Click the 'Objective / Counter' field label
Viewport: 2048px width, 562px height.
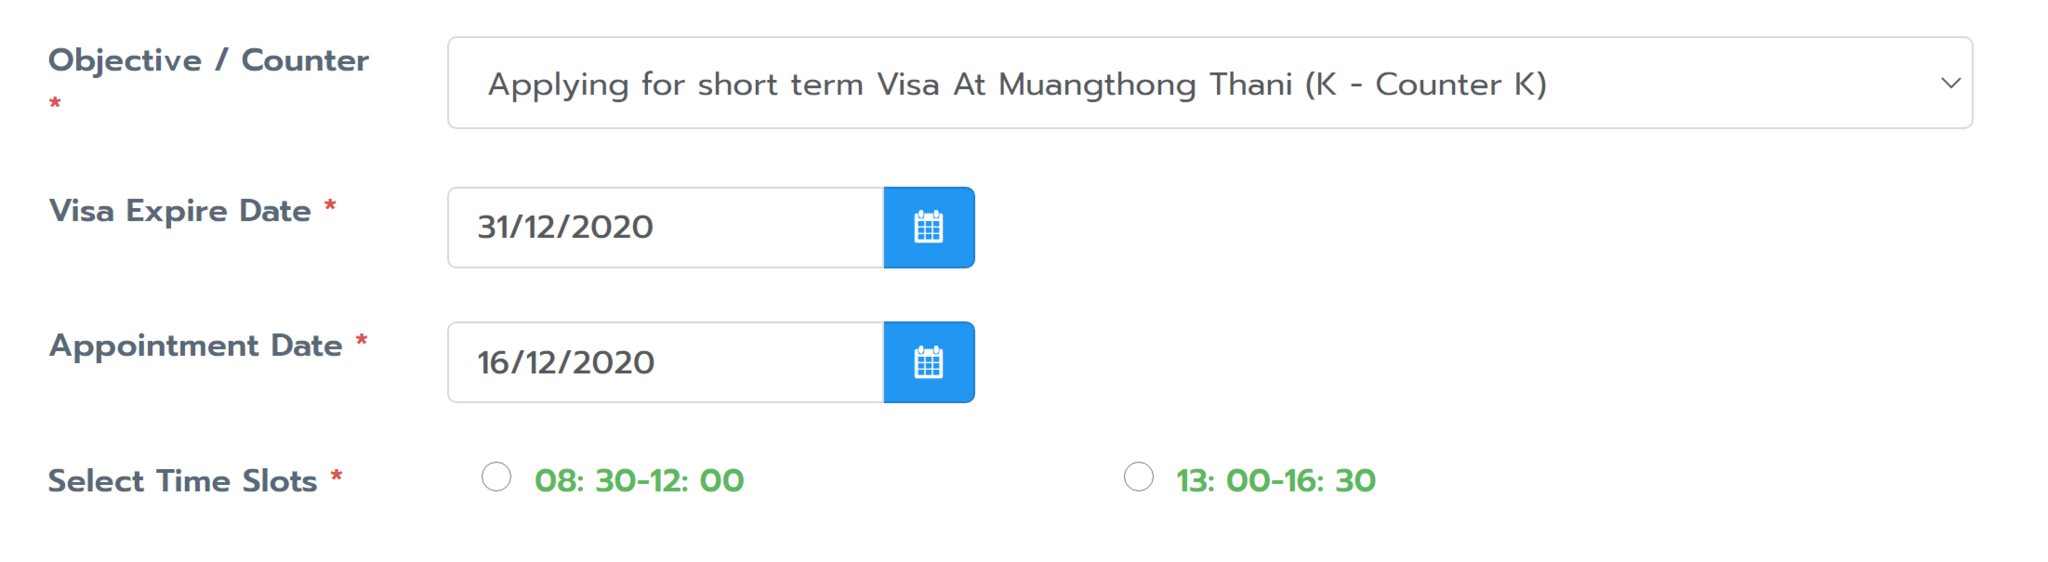209,61
